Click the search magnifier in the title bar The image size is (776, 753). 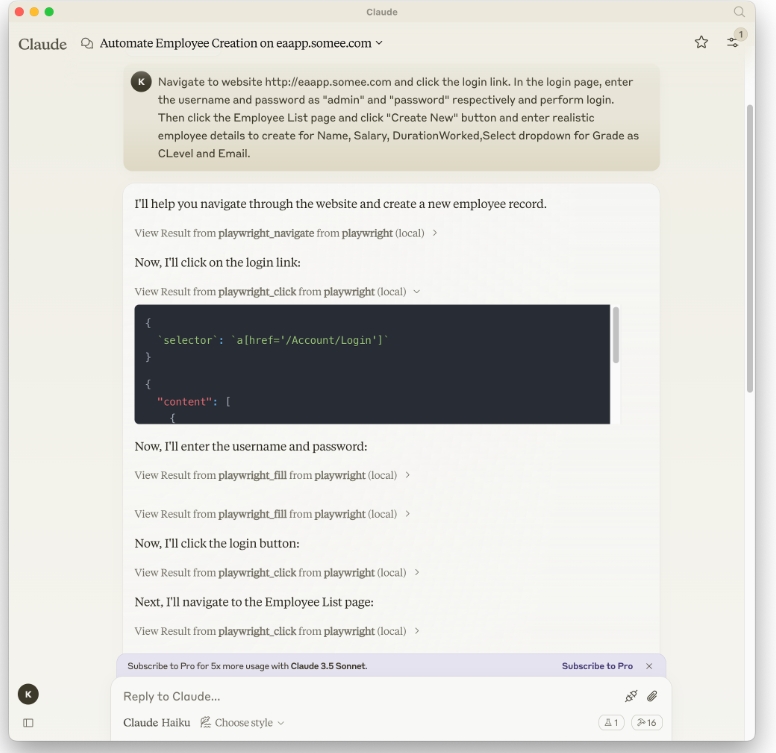tap(740, 12)
